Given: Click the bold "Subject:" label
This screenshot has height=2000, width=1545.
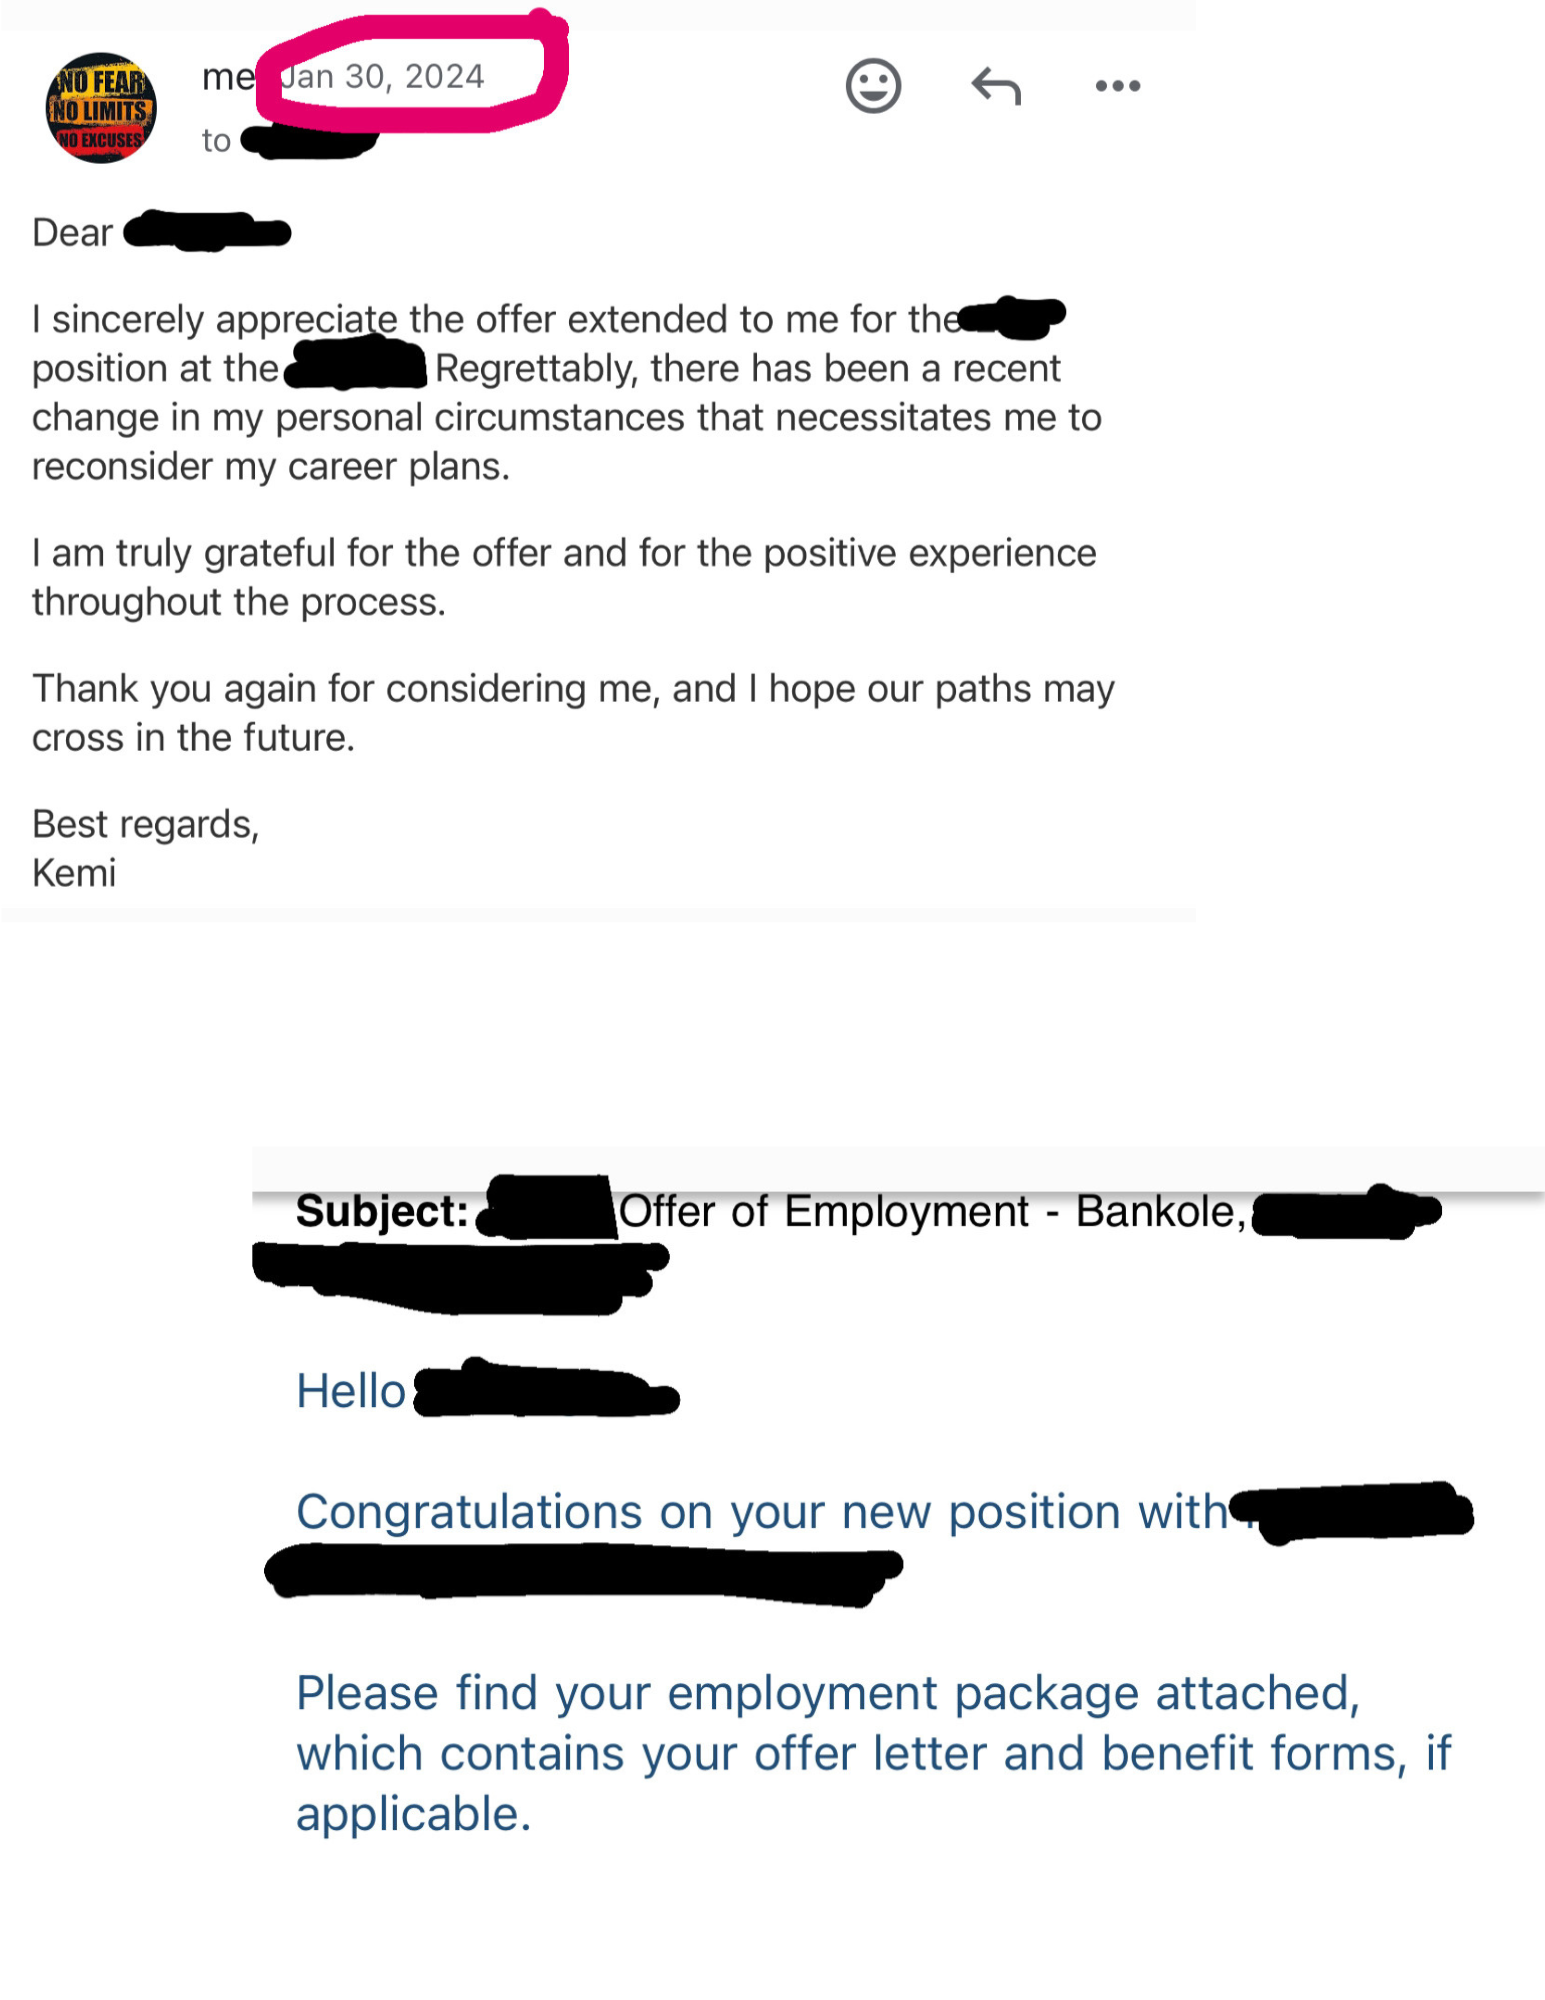Looking at the screenshot, I should (x=382, y=1212).
